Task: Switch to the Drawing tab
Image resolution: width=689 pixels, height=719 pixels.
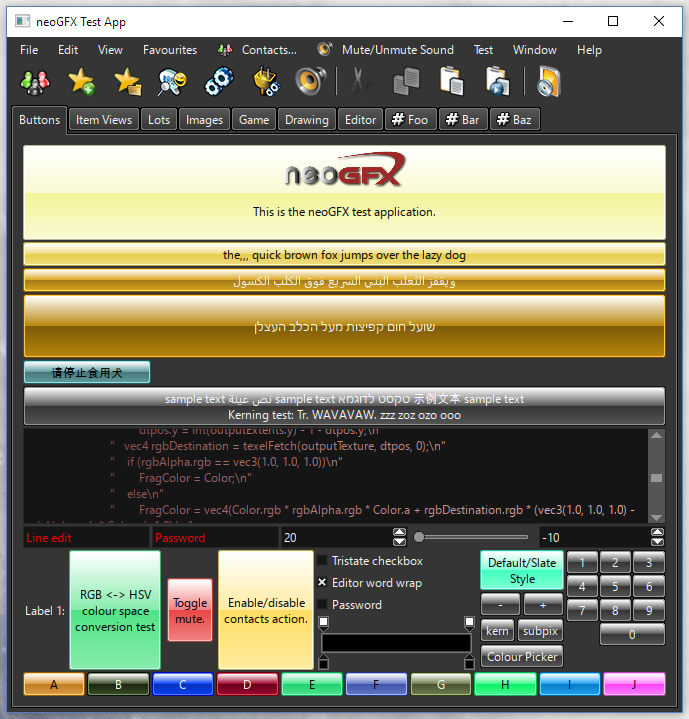Action: click(x=307, y=120)
